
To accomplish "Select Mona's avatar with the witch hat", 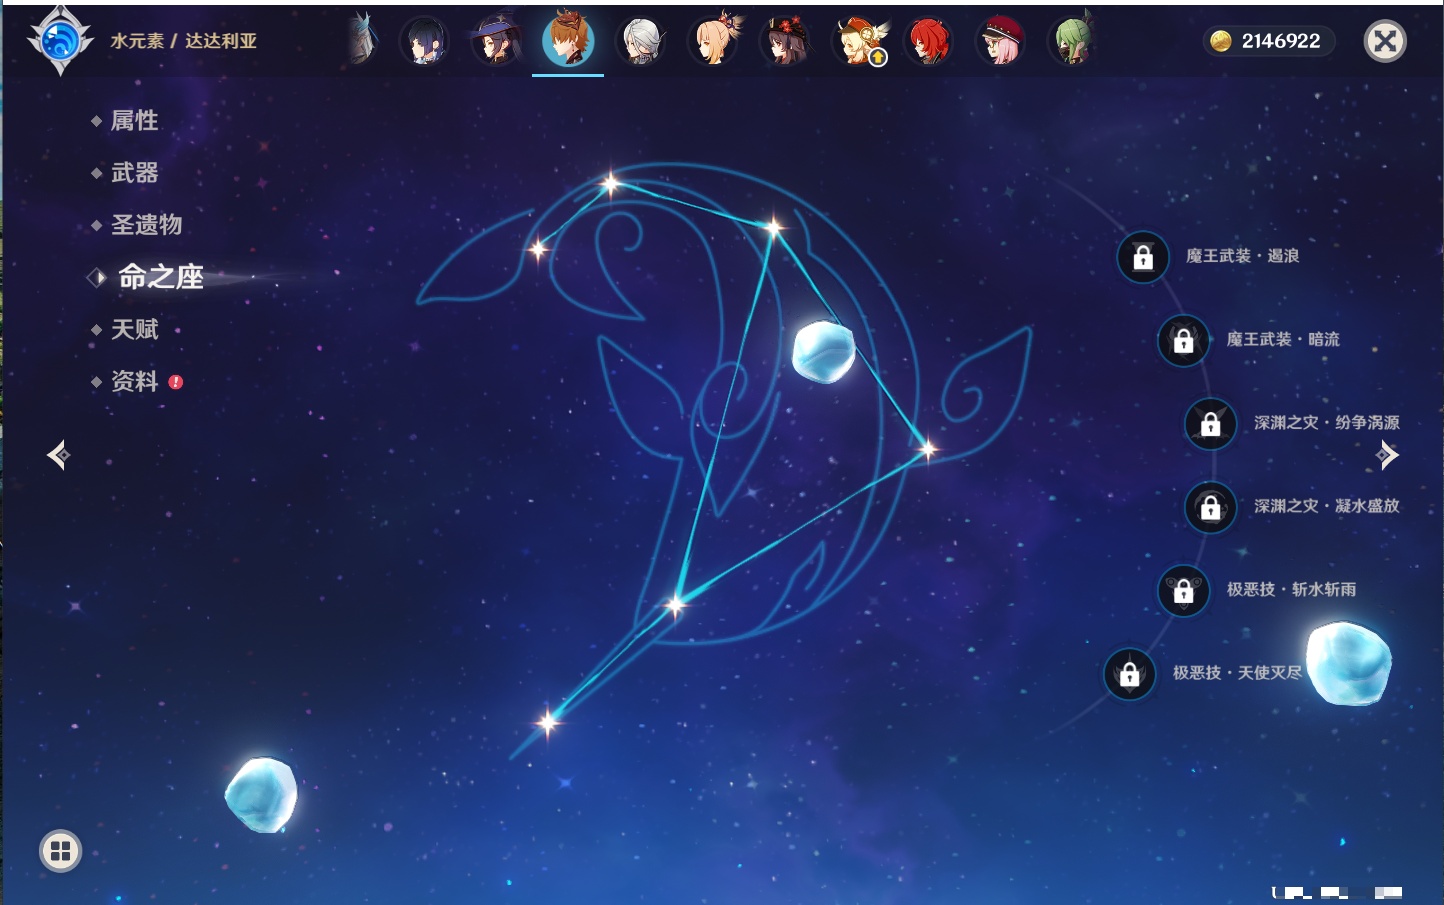I will [x=496, y=42].
